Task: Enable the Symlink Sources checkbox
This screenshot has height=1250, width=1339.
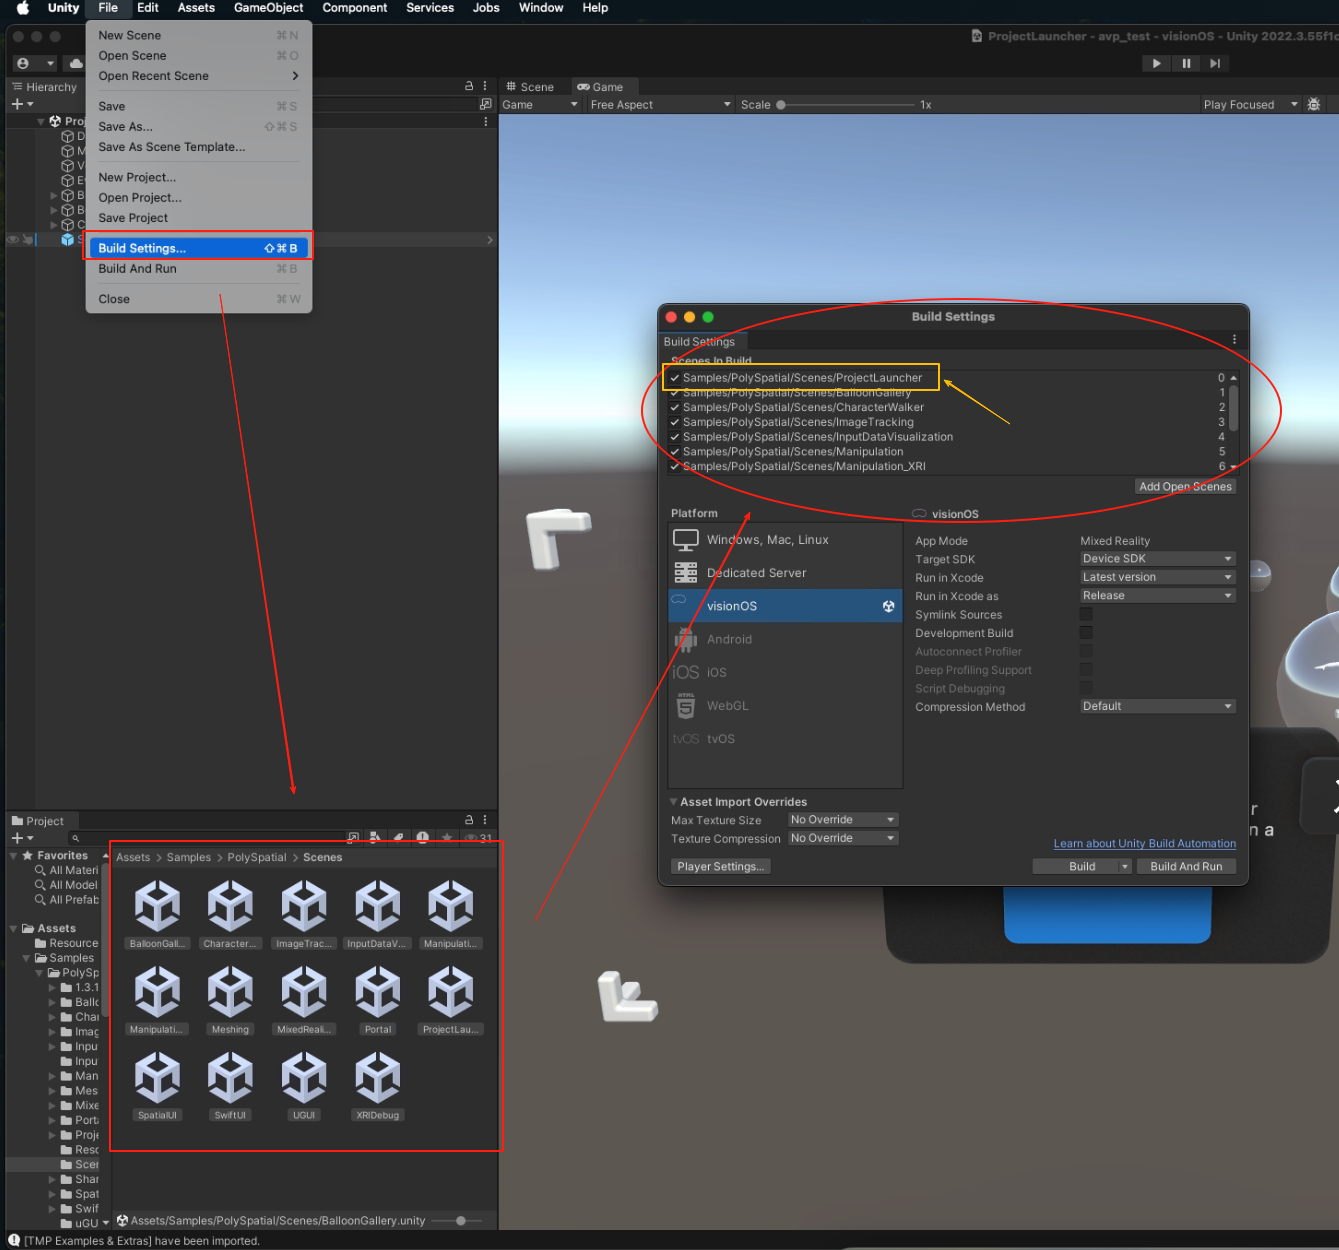Action: click(1086, 614)
